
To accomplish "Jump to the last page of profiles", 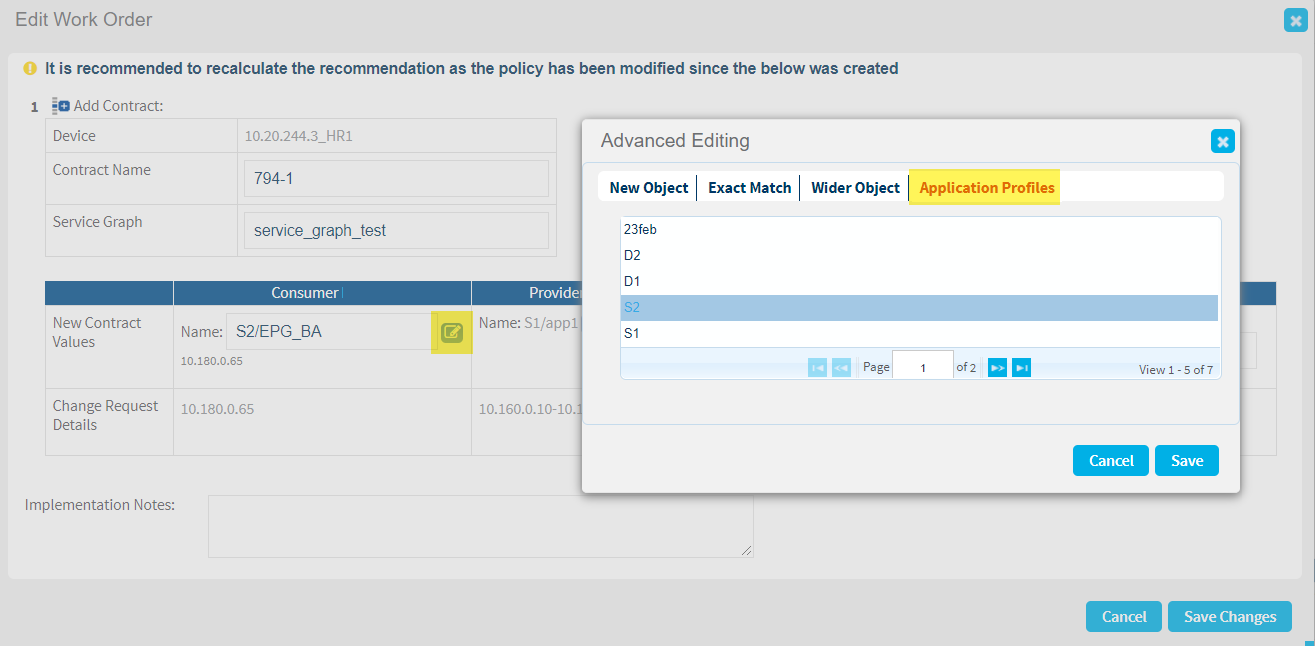I will coord(1021,368).
